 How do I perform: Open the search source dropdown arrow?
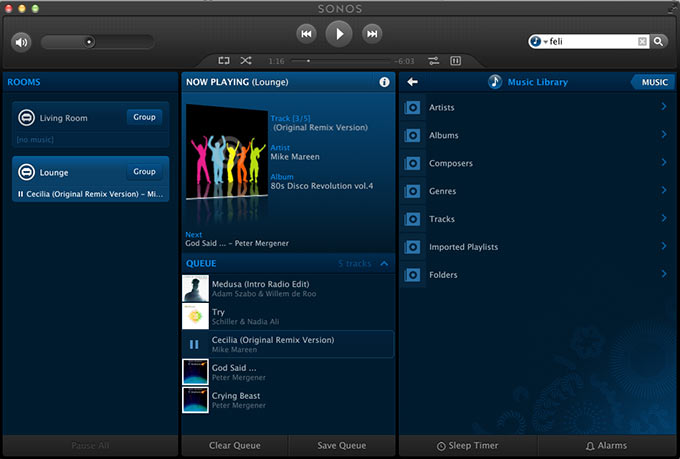point(545,42)
